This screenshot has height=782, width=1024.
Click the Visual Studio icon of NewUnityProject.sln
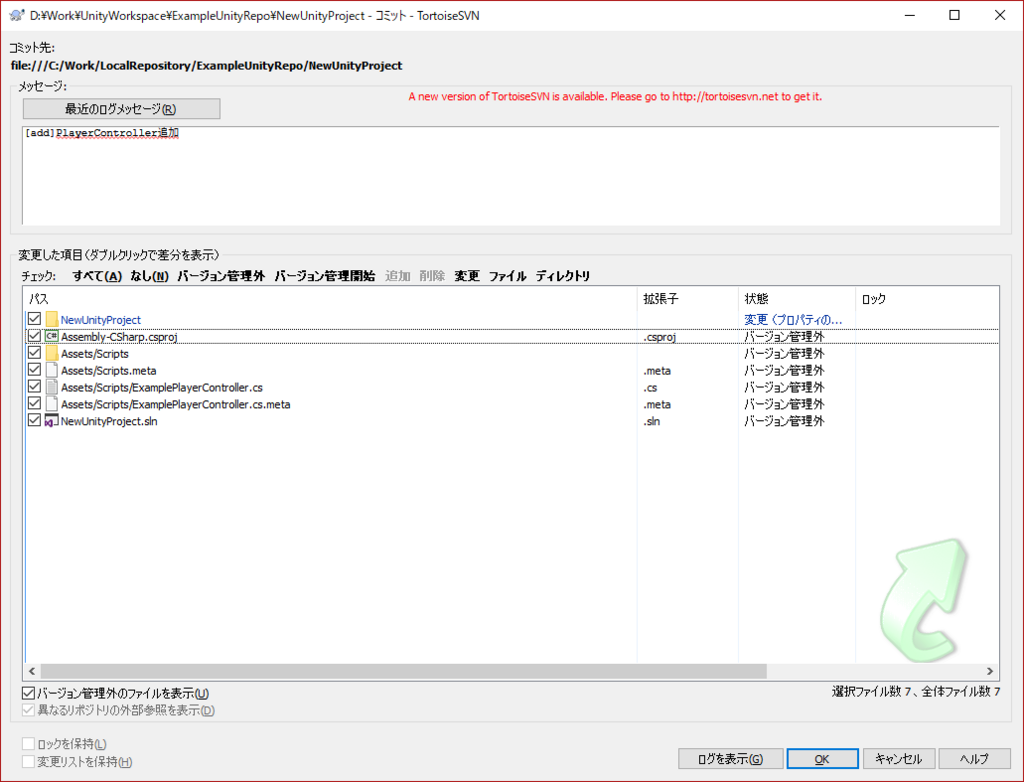click(52, 421)
